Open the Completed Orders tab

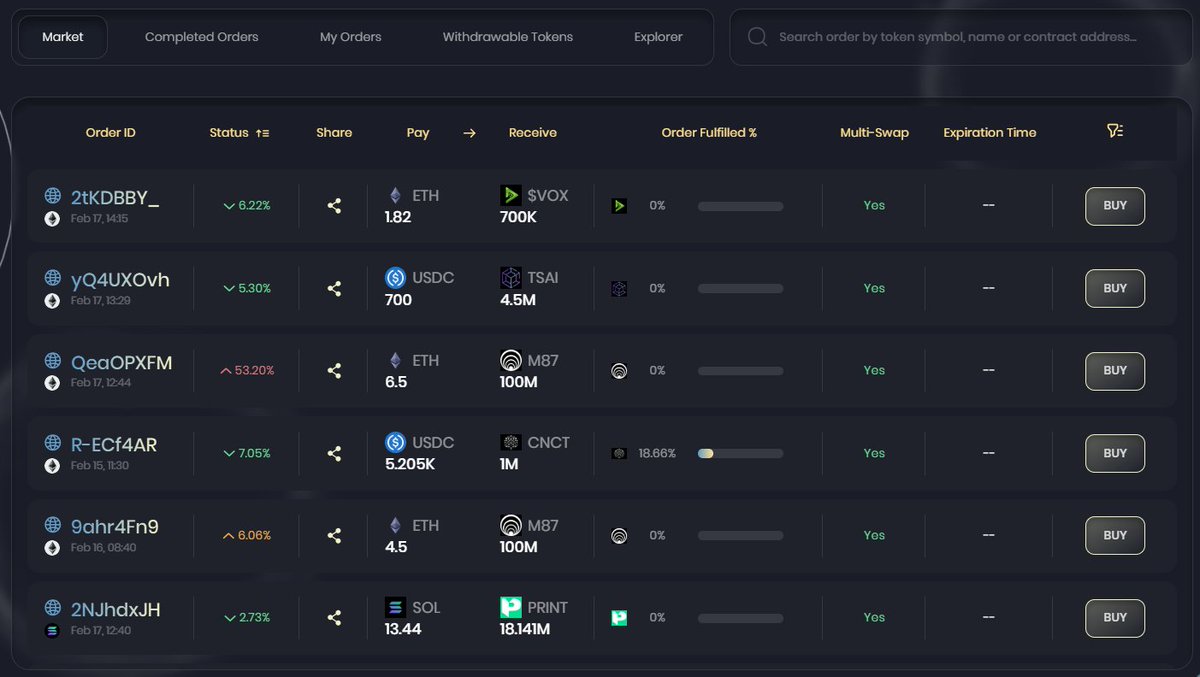201,37
